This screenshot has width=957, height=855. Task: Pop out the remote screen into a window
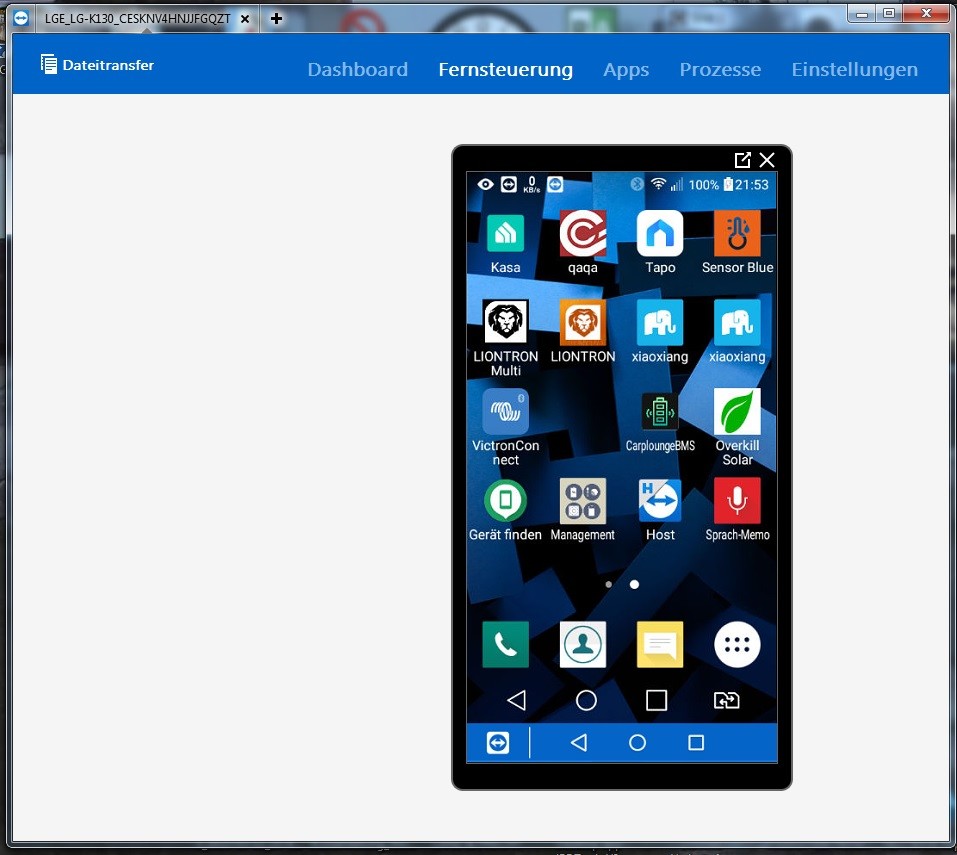click(742, 160)
